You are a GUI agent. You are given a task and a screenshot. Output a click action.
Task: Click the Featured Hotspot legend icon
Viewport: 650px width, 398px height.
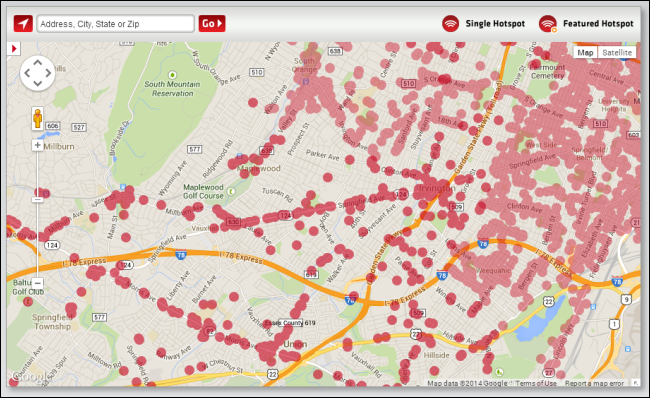[x=548, y=24]
